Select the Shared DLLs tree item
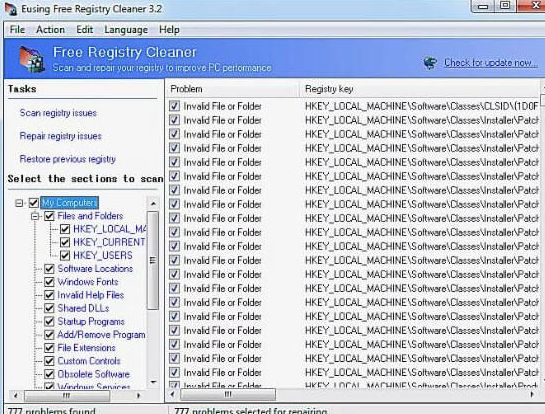 [83, 308]
